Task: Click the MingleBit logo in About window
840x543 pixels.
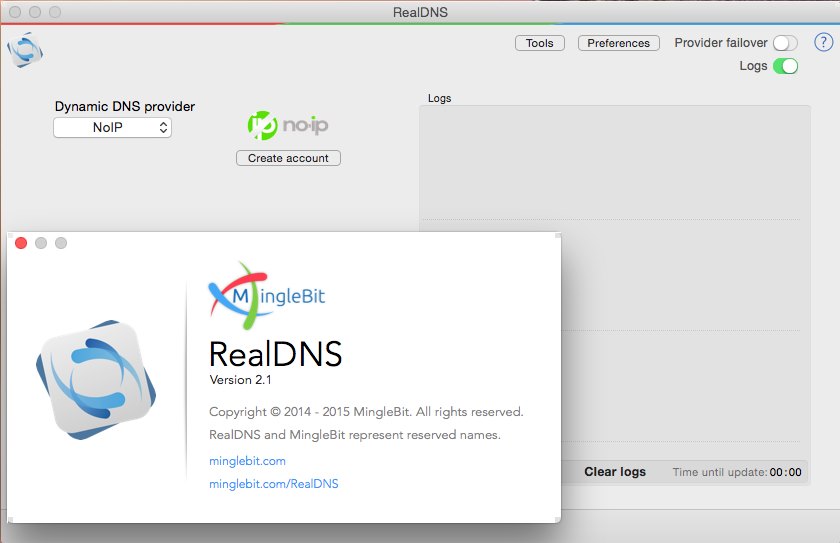Action: [267, 295]
